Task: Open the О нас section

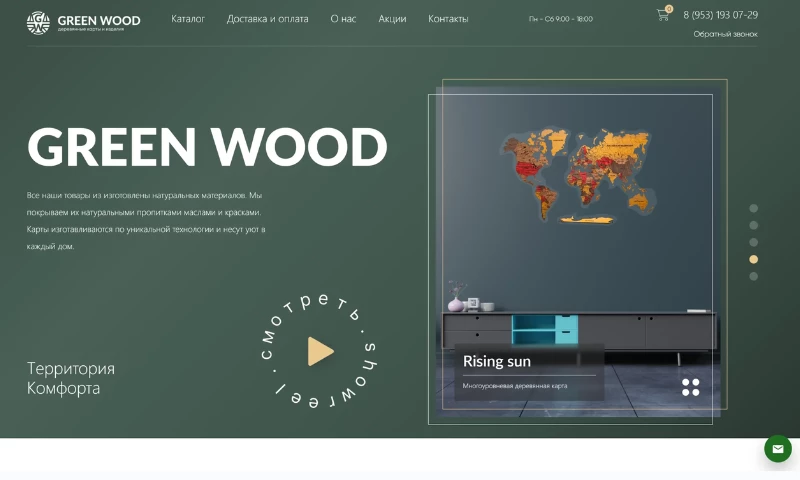Action: click(343, 19)
